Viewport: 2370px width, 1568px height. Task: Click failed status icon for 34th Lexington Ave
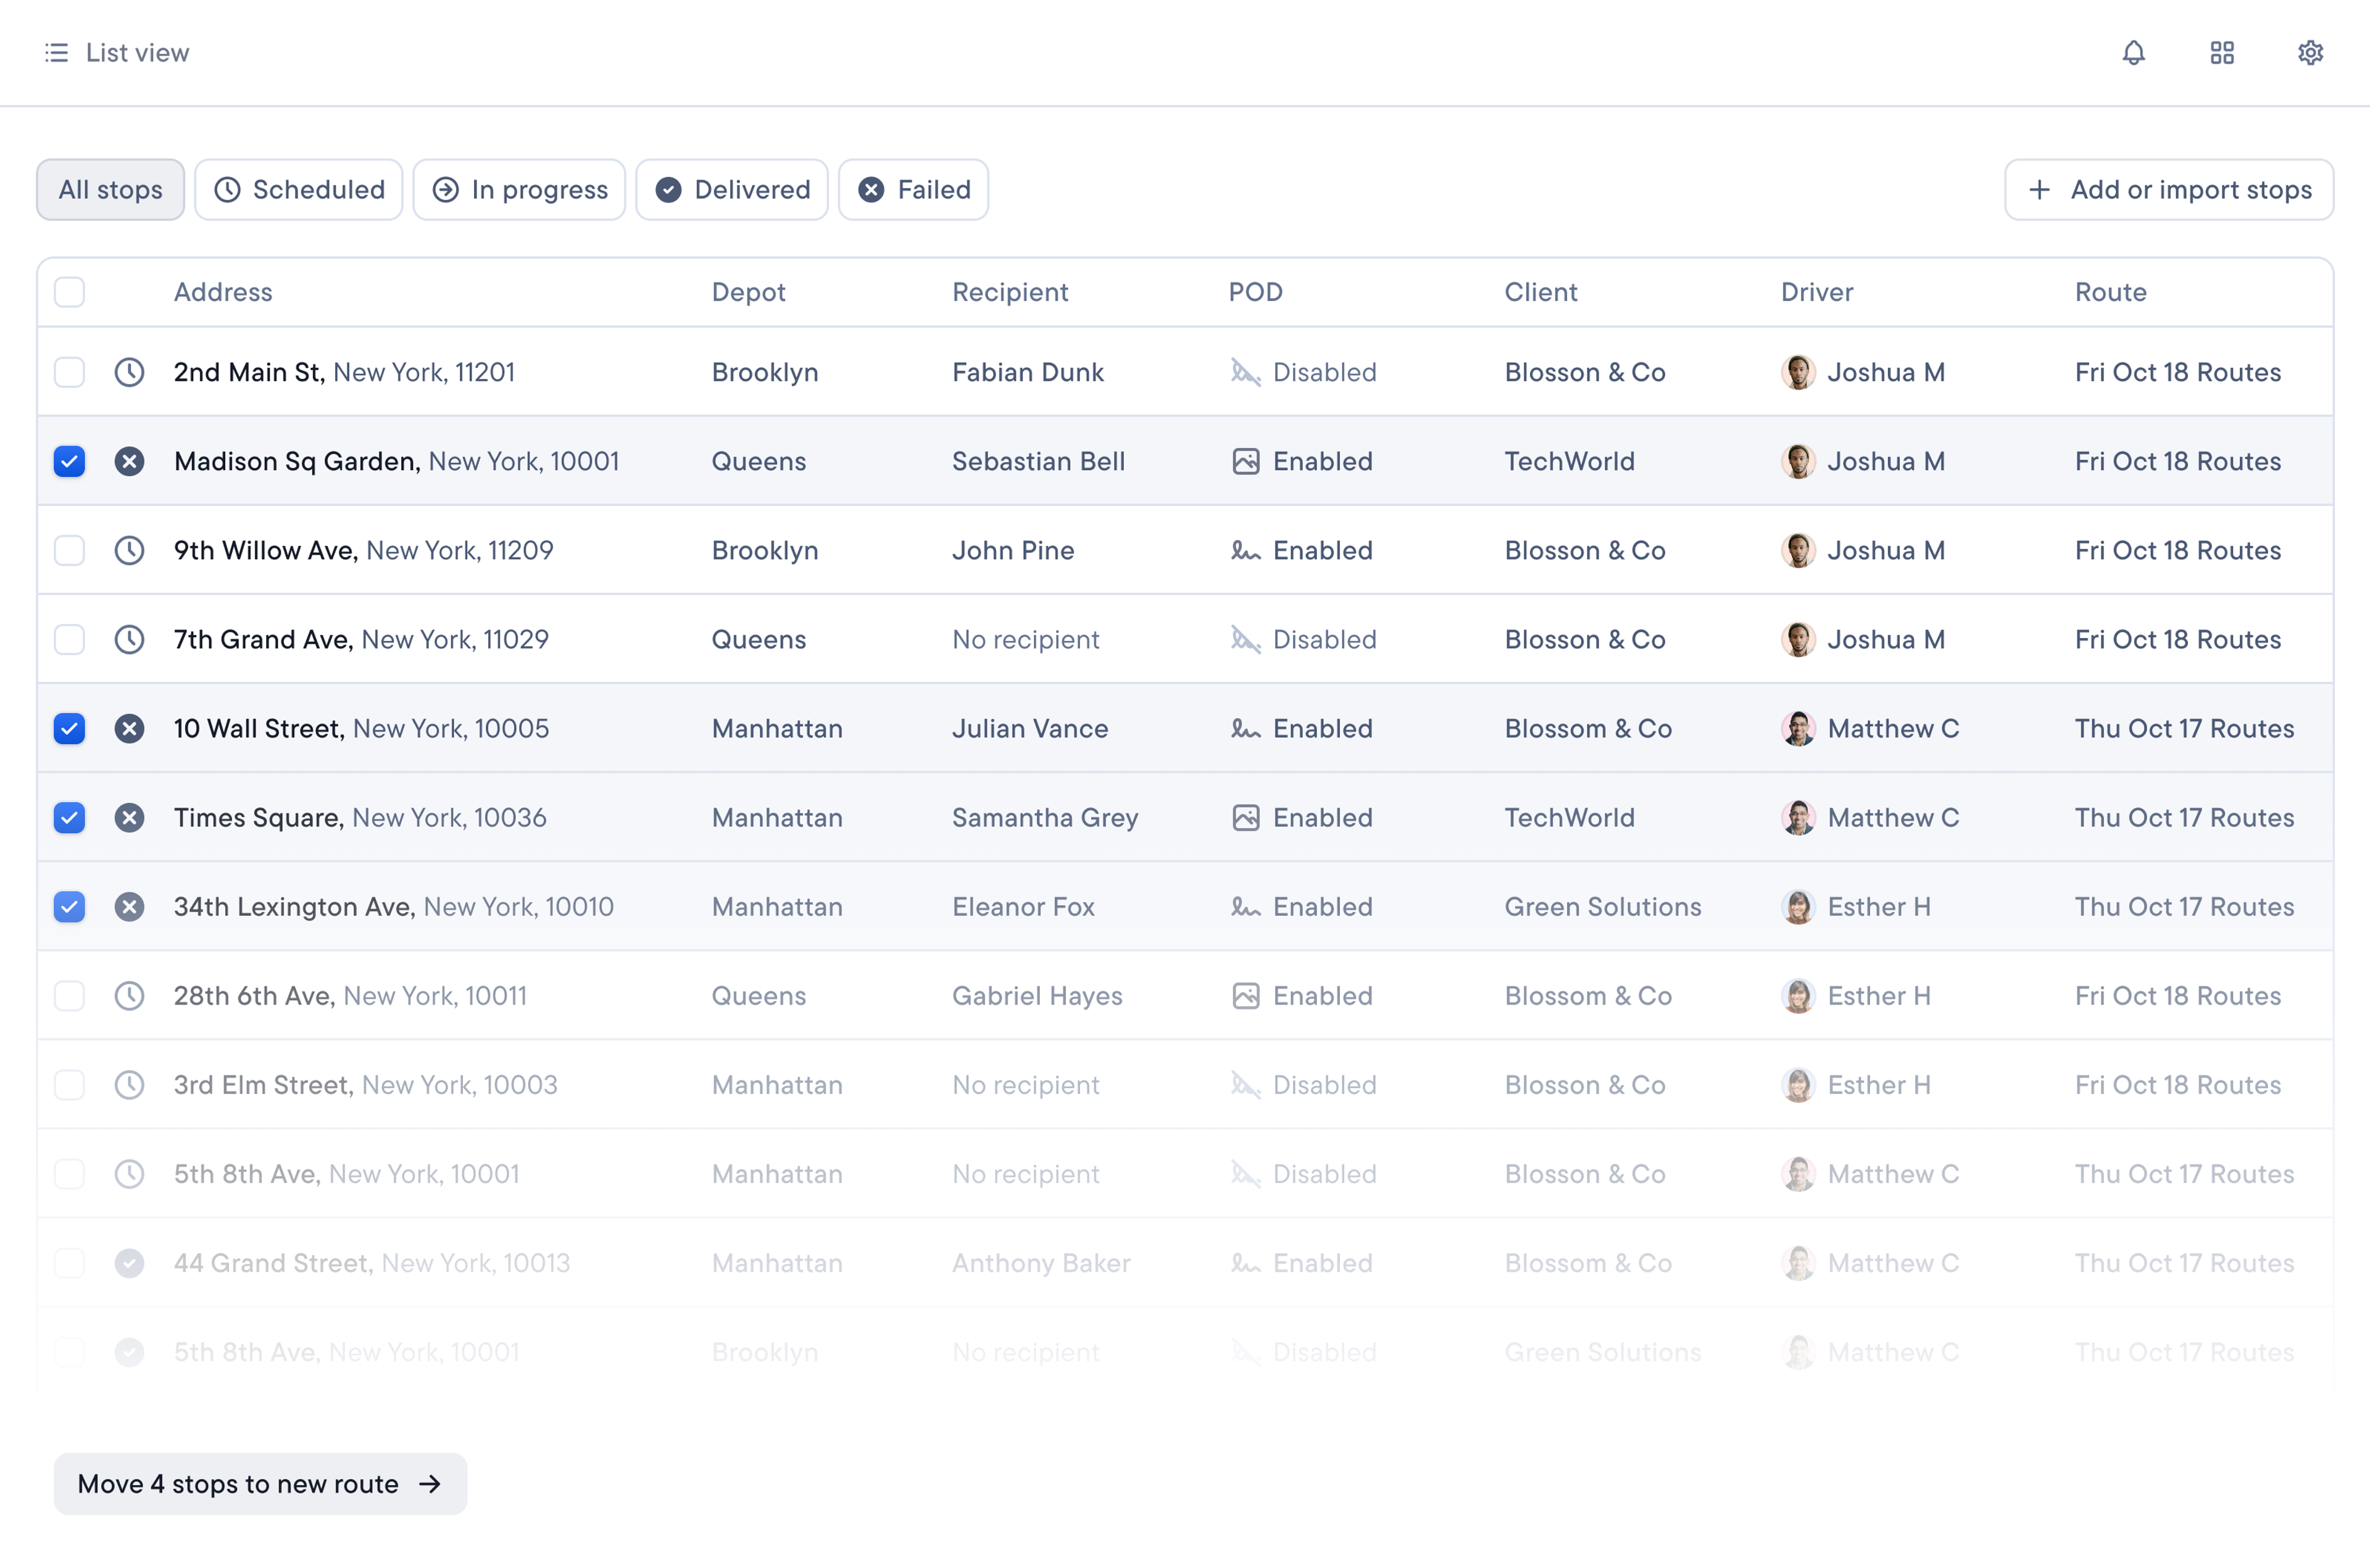[x=129, y=906]
